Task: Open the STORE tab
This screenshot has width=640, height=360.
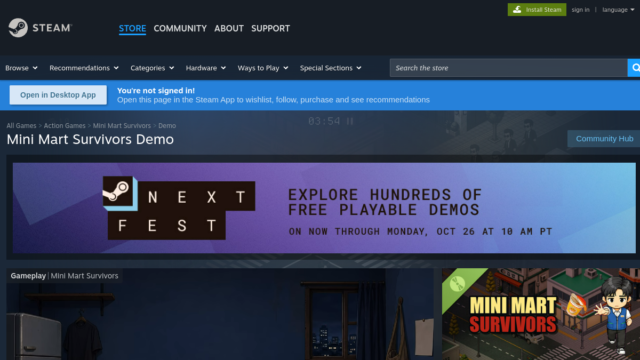Action: click(132, 29)
